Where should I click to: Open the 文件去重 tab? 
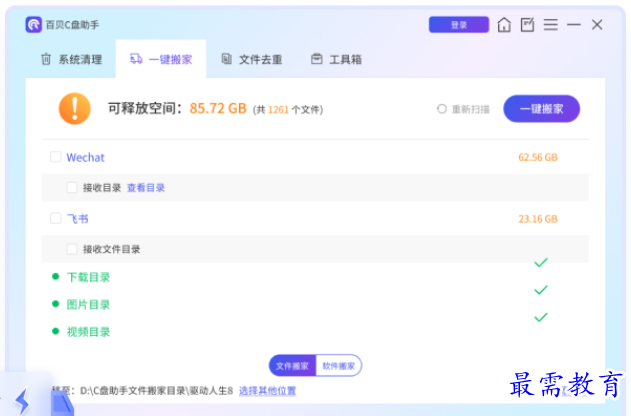[252, 60]
